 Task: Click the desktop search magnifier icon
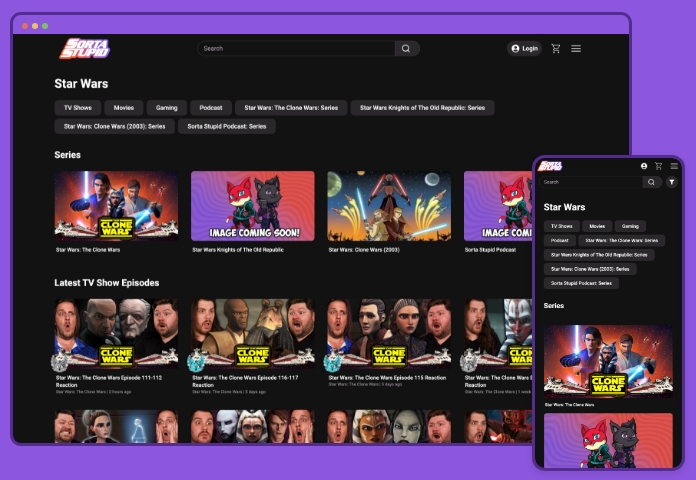pyautogui.click(x=406, y=48)
